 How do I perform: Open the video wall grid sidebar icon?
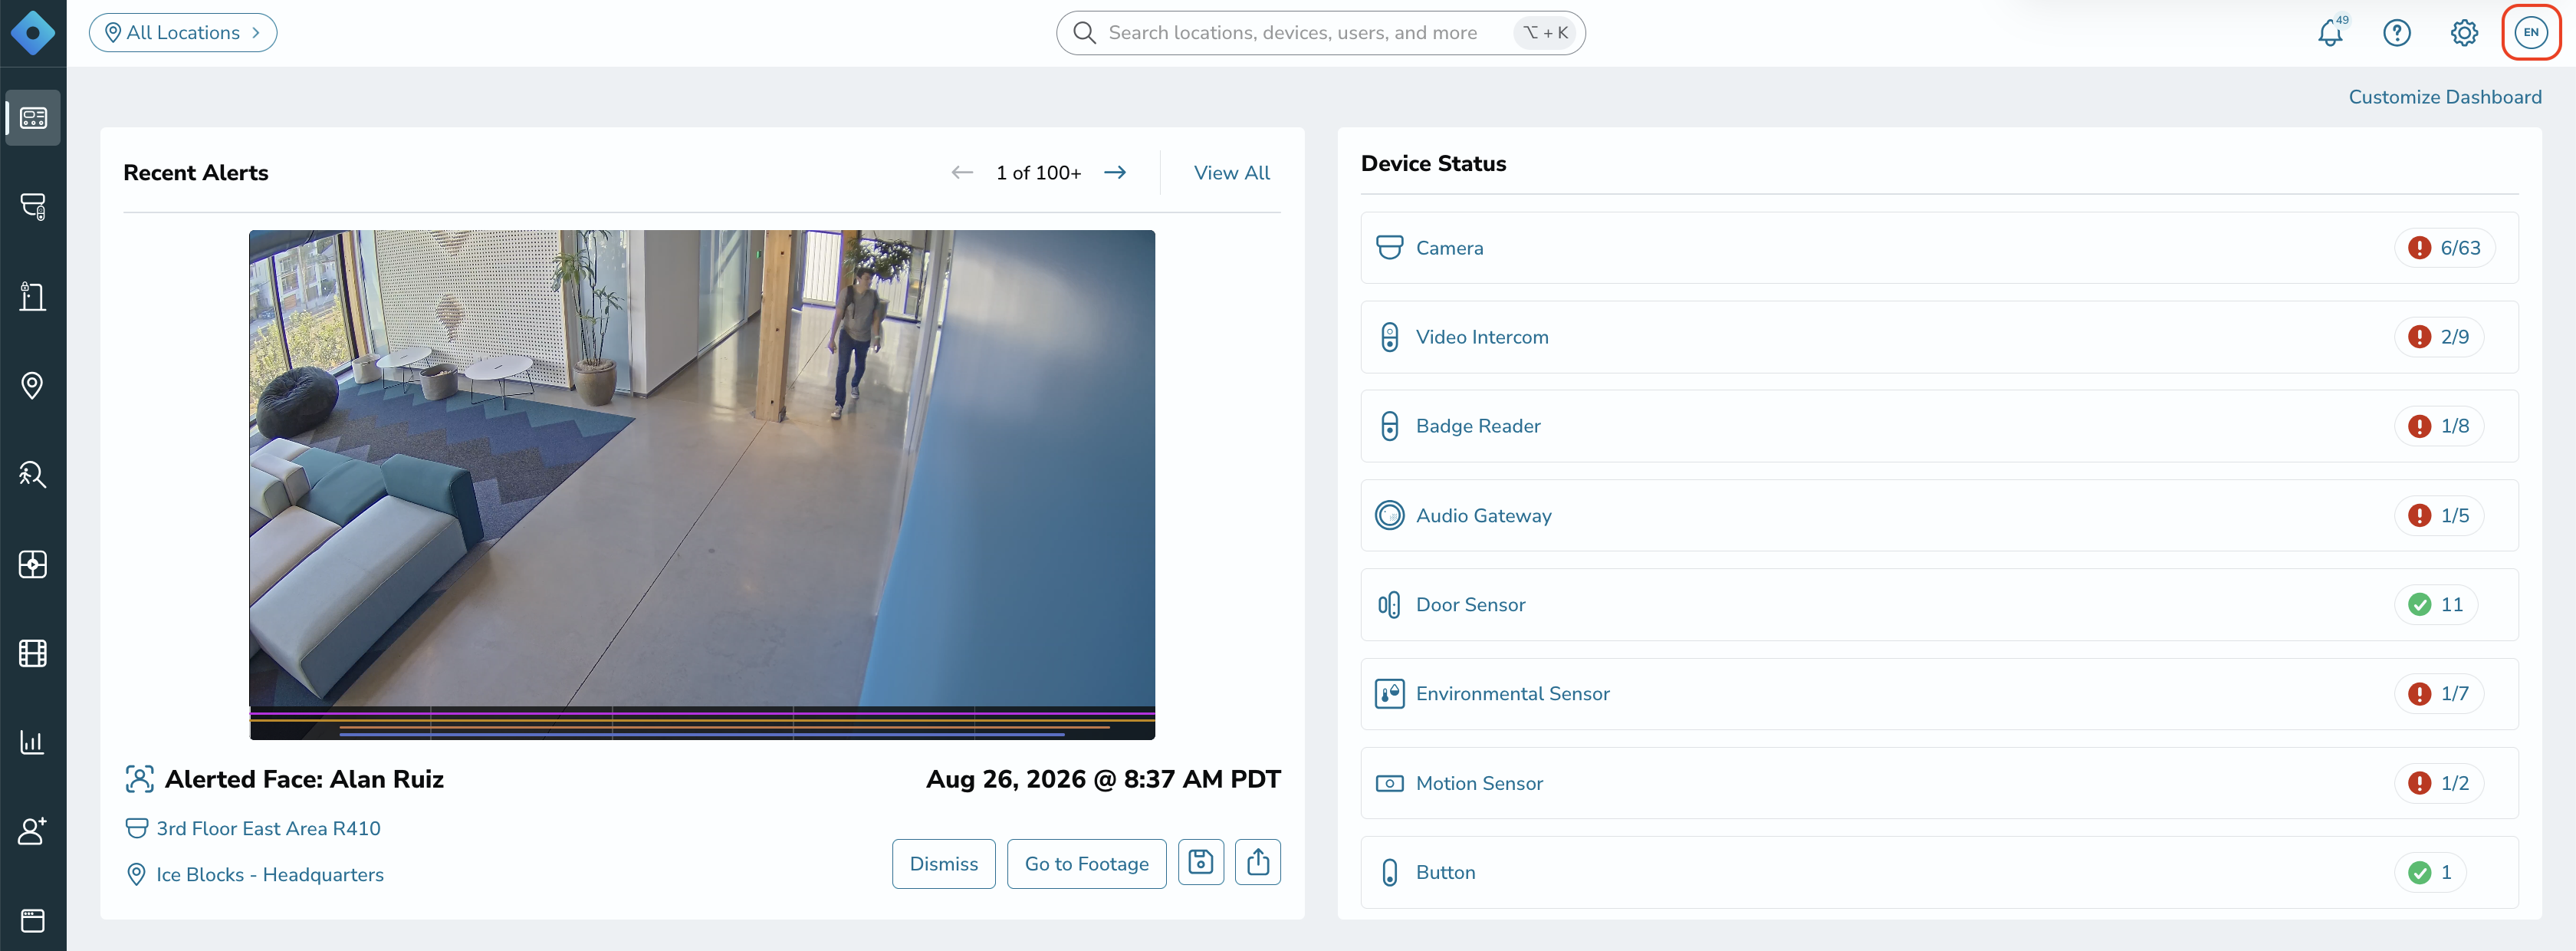coord(33,564)
